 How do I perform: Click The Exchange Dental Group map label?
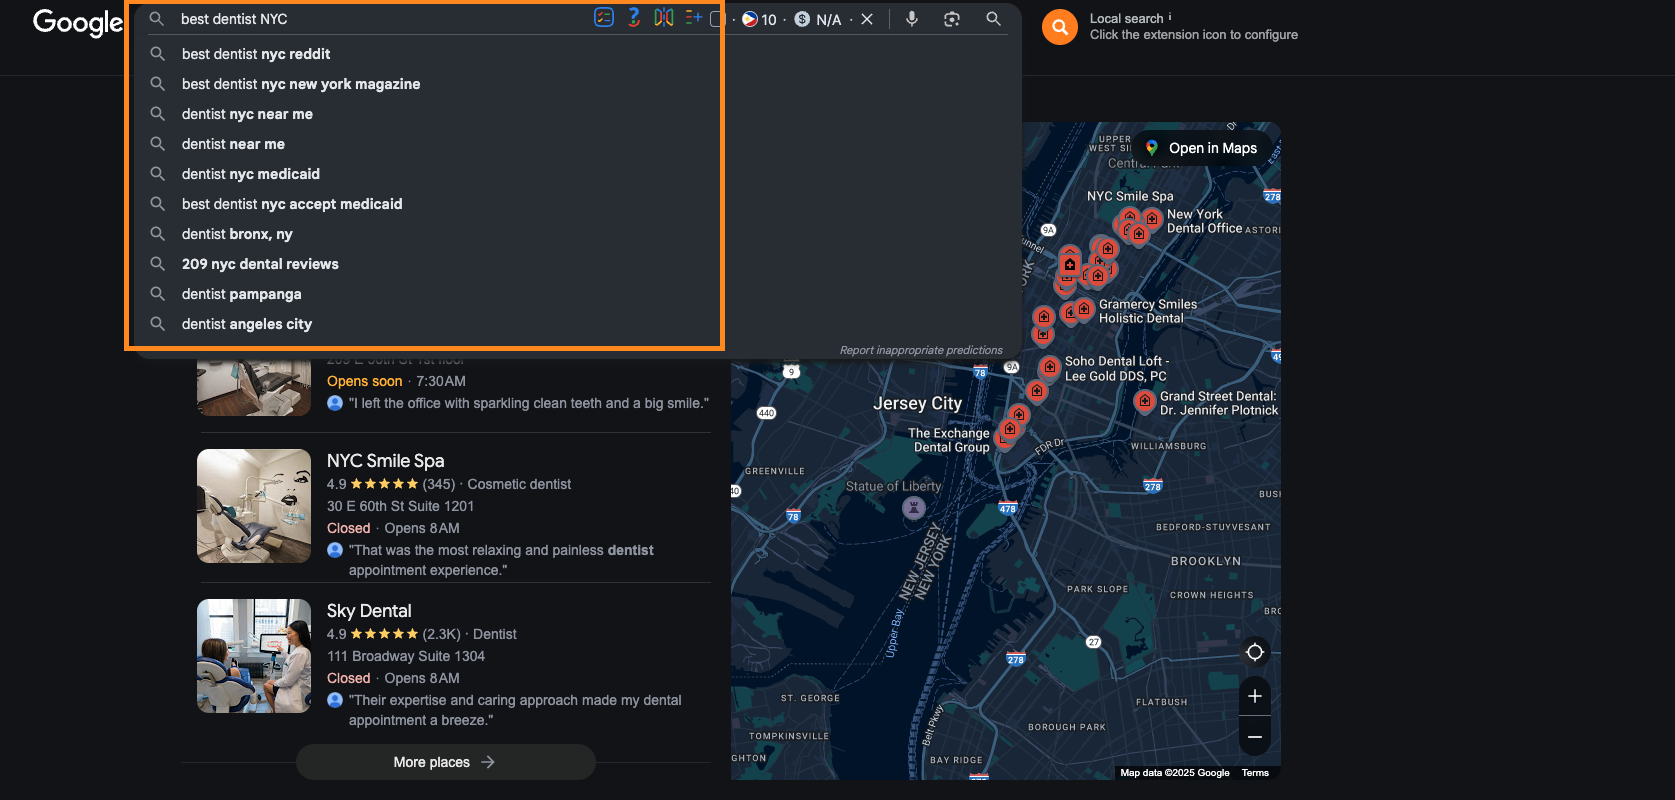click(x=949, y=440)
